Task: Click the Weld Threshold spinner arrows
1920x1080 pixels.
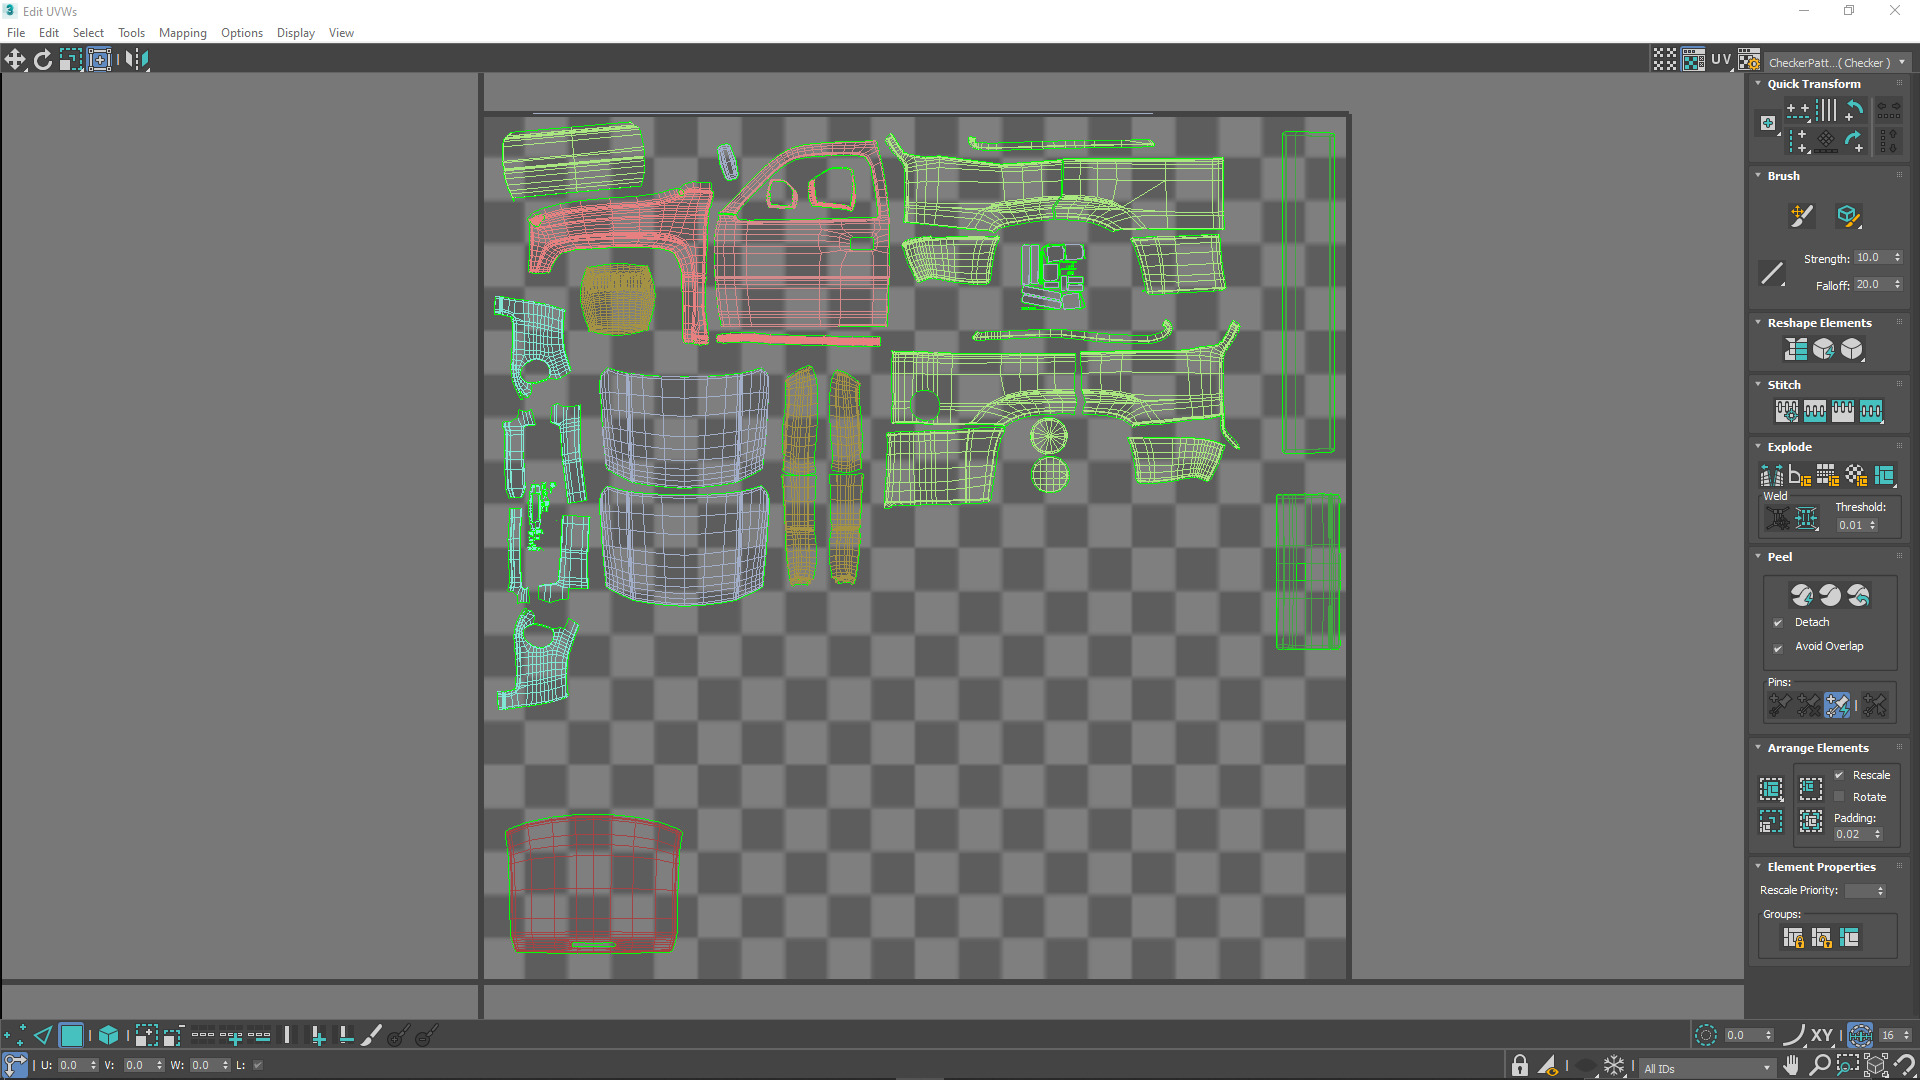Action: 1873,525
